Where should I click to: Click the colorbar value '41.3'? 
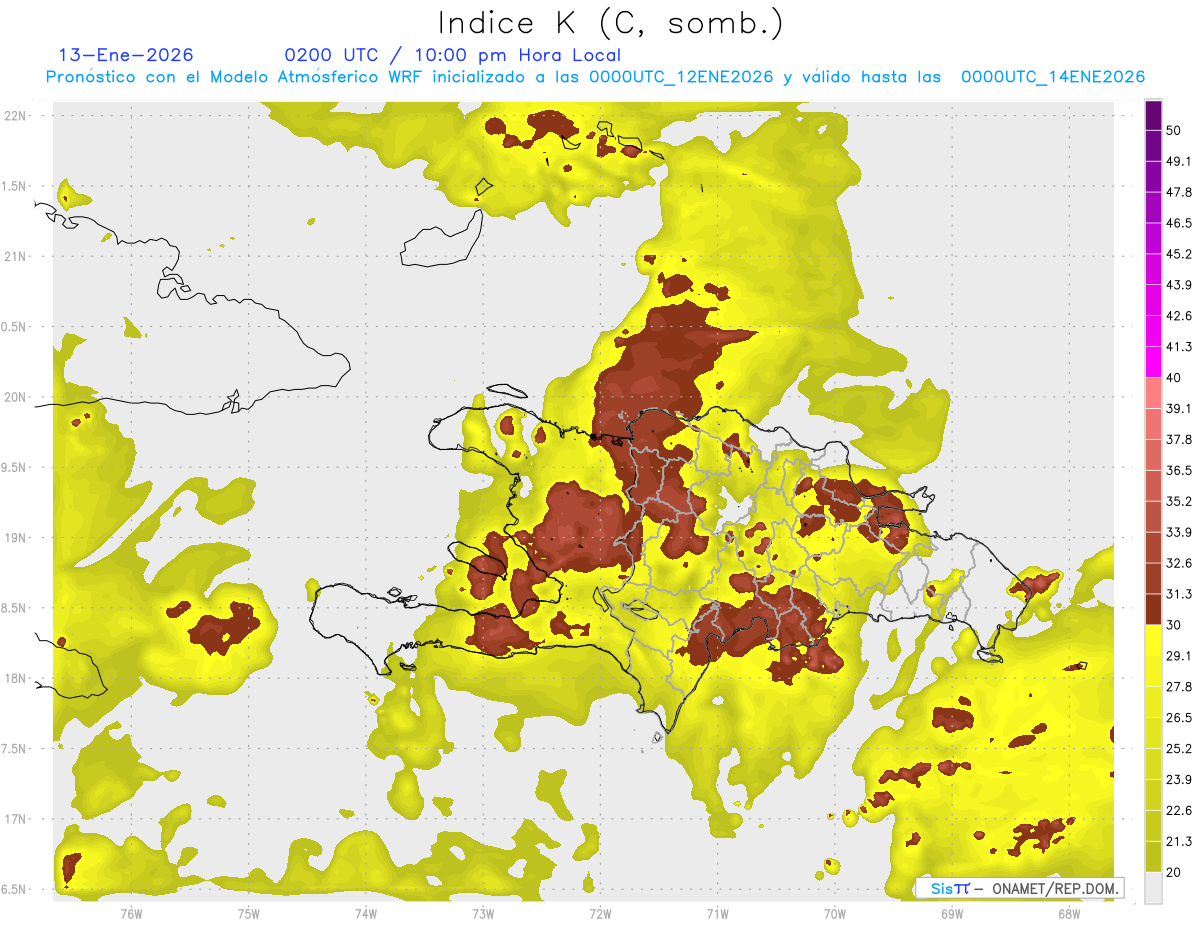click(1179, 347)
